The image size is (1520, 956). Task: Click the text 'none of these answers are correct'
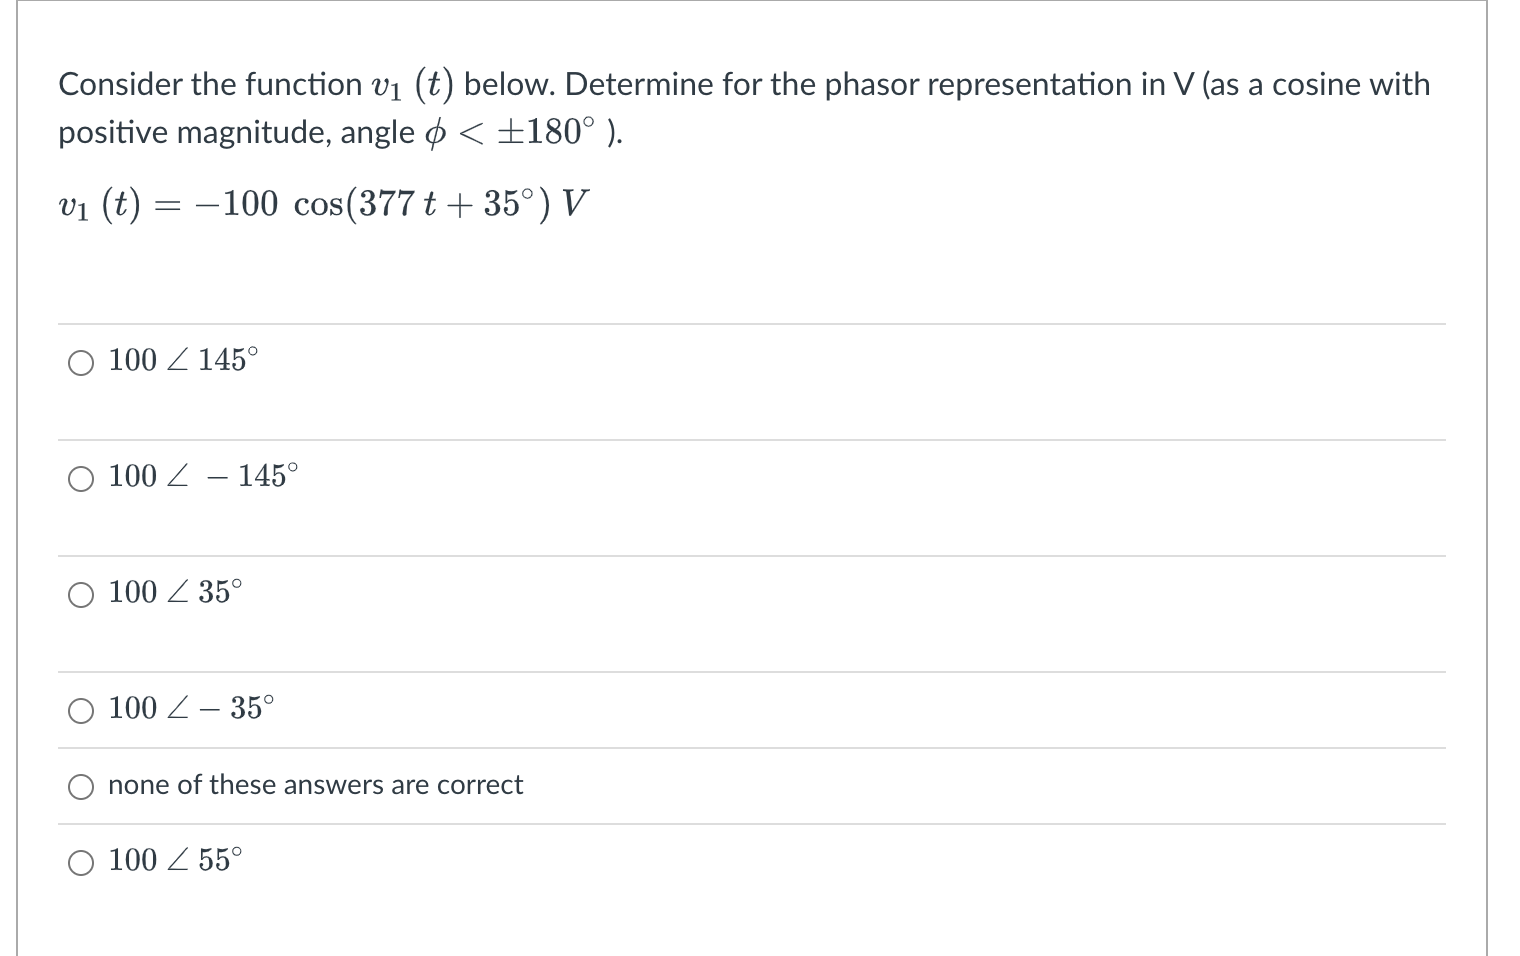(315, 785)
